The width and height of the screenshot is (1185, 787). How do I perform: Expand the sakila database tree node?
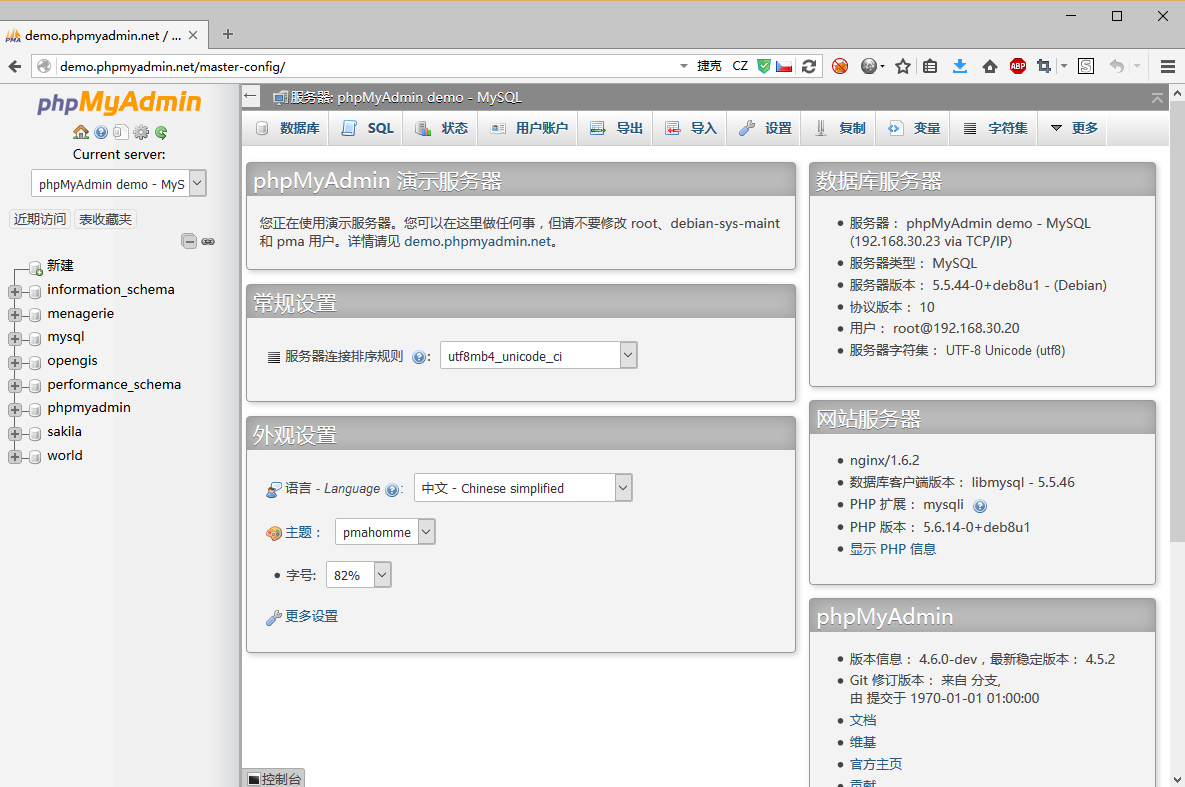(x=15, y=433)
